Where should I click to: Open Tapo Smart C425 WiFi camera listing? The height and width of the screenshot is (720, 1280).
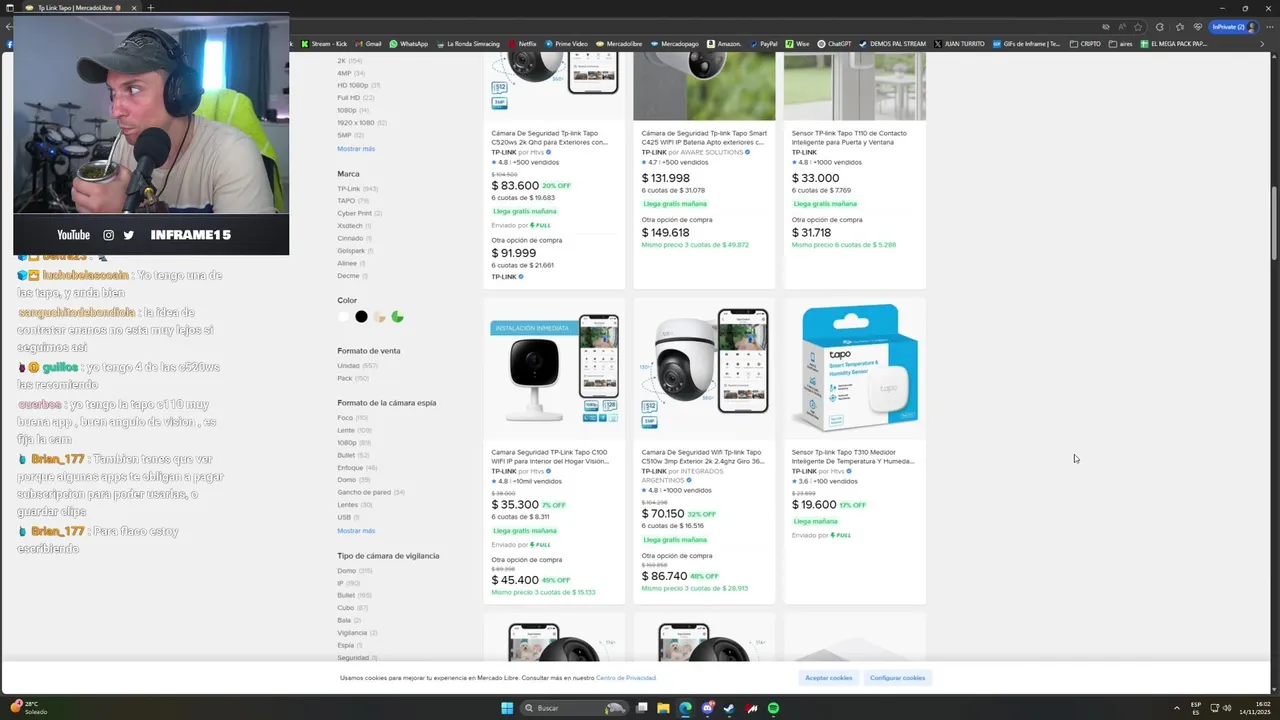click(704, 138)
